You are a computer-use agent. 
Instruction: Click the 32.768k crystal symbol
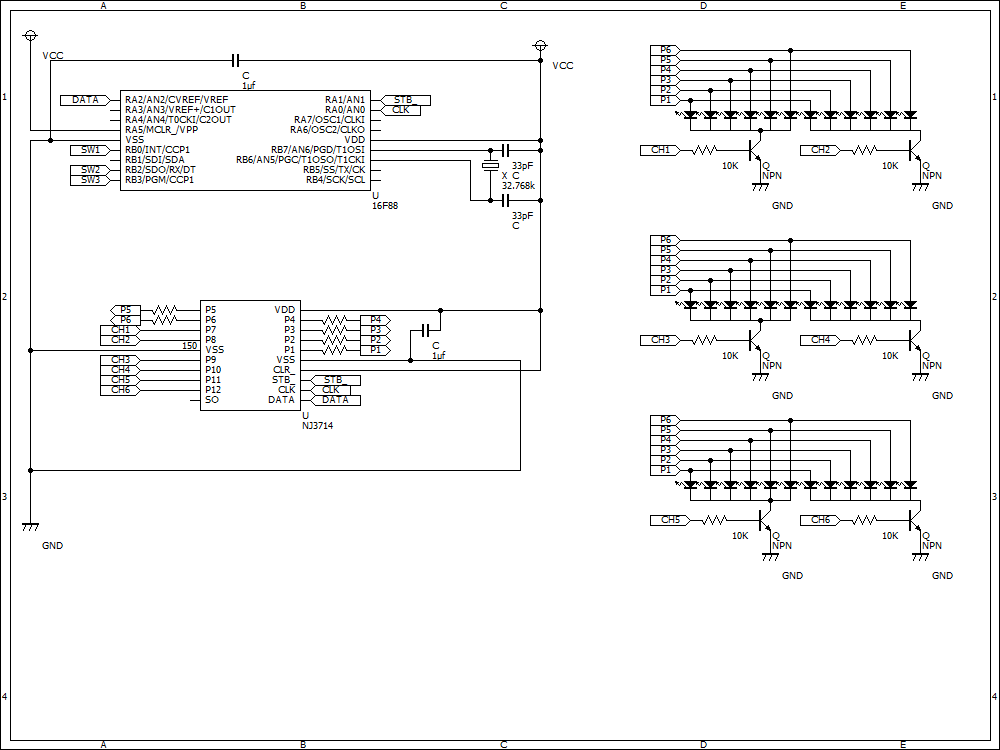pos(490,166)
